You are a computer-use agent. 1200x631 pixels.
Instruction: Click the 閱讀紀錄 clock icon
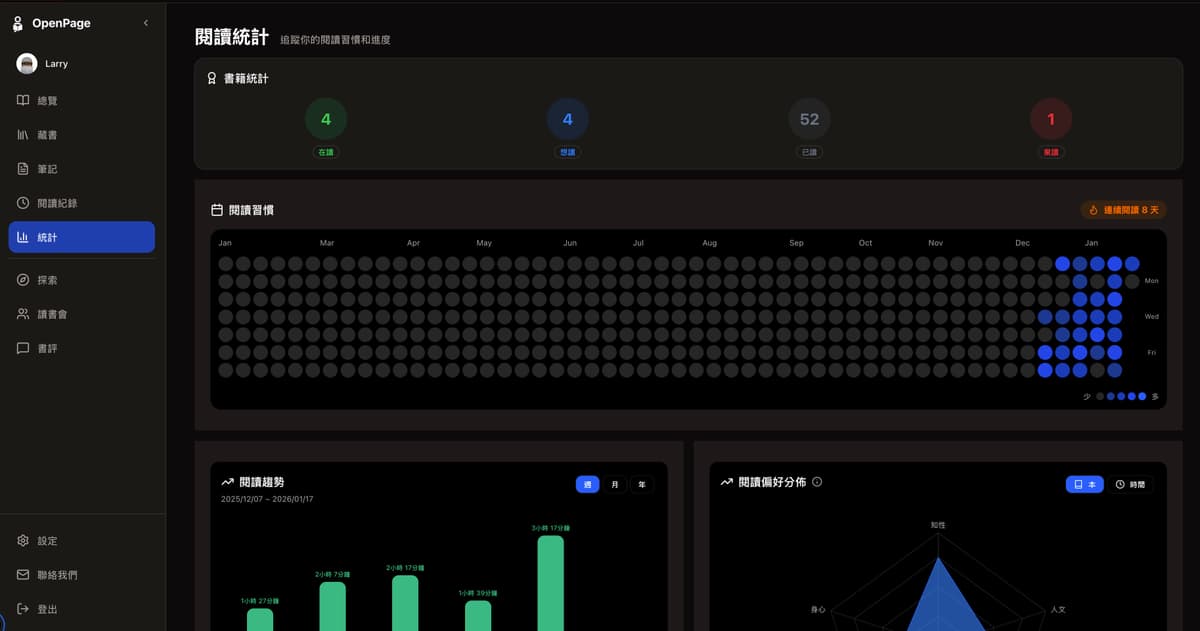[23, 203]
